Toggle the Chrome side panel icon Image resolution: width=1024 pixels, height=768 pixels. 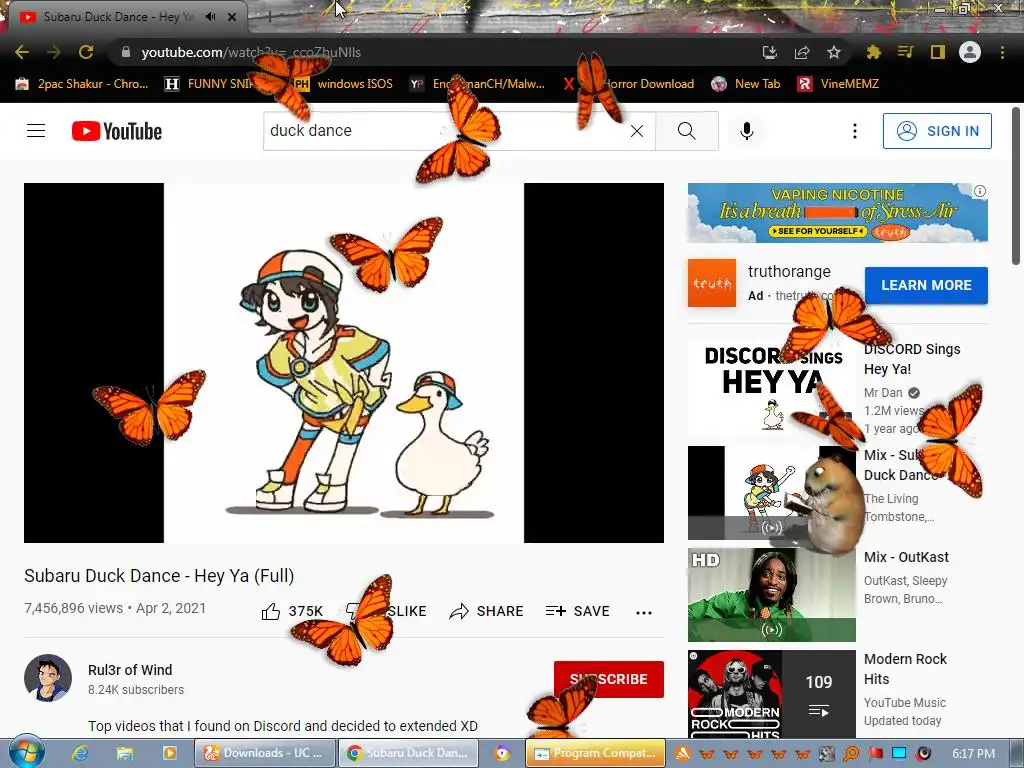(938, 52)
